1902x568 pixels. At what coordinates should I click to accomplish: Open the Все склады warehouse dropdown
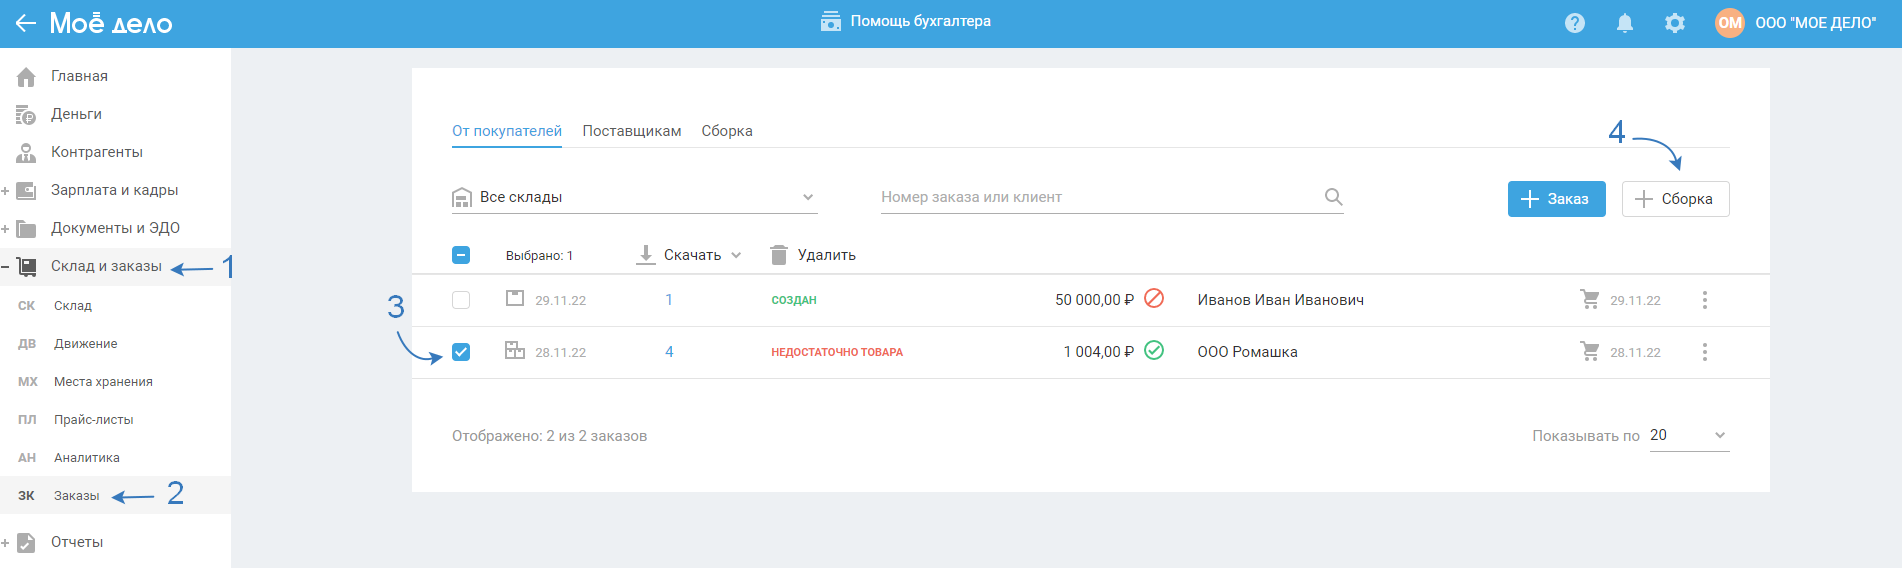click(x=634, y=197)
